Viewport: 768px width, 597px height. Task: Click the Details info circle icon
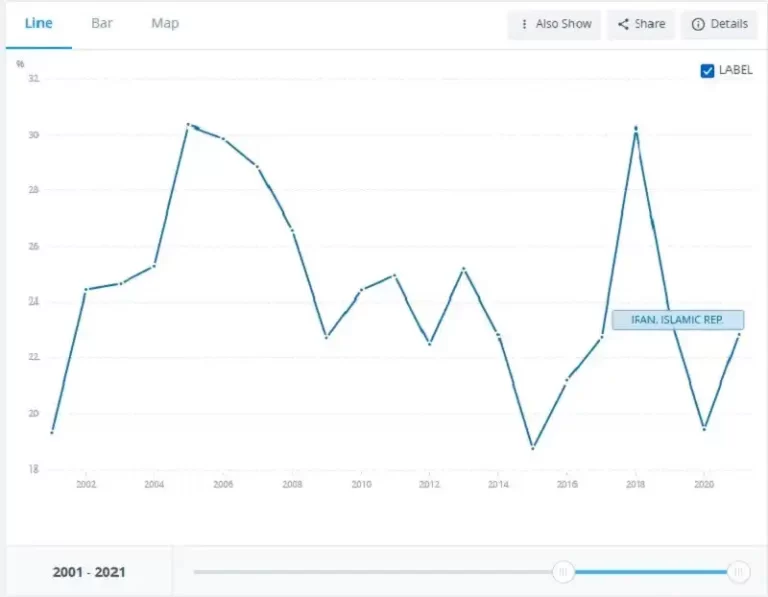(698, 24)
